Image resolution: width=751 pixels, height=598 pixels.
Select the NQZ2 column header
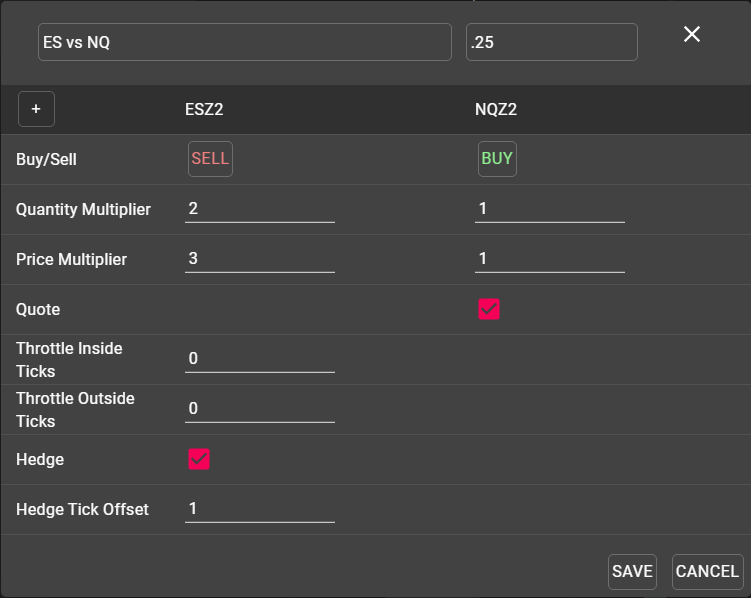496,109
